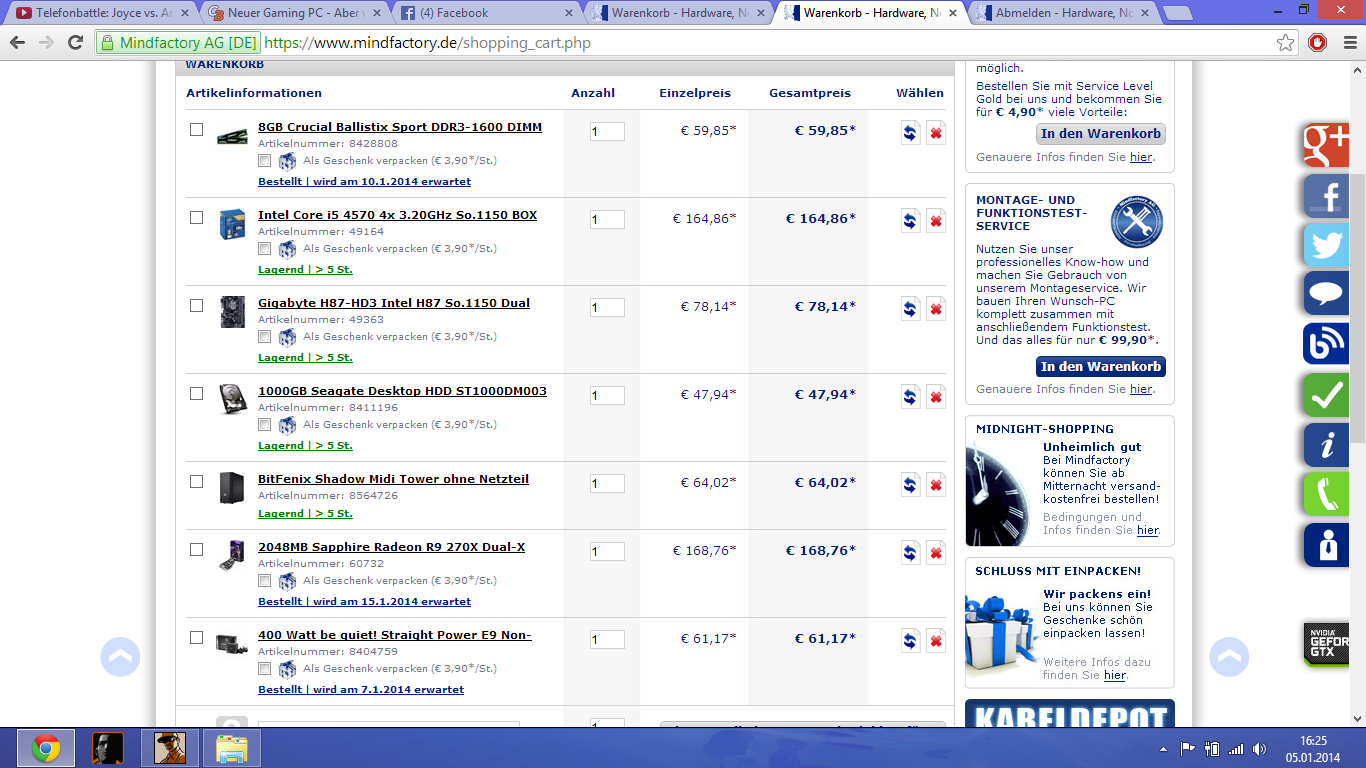Select checkbox for 2048MB Sapphire Radeon R9

[x=196, y=549]
